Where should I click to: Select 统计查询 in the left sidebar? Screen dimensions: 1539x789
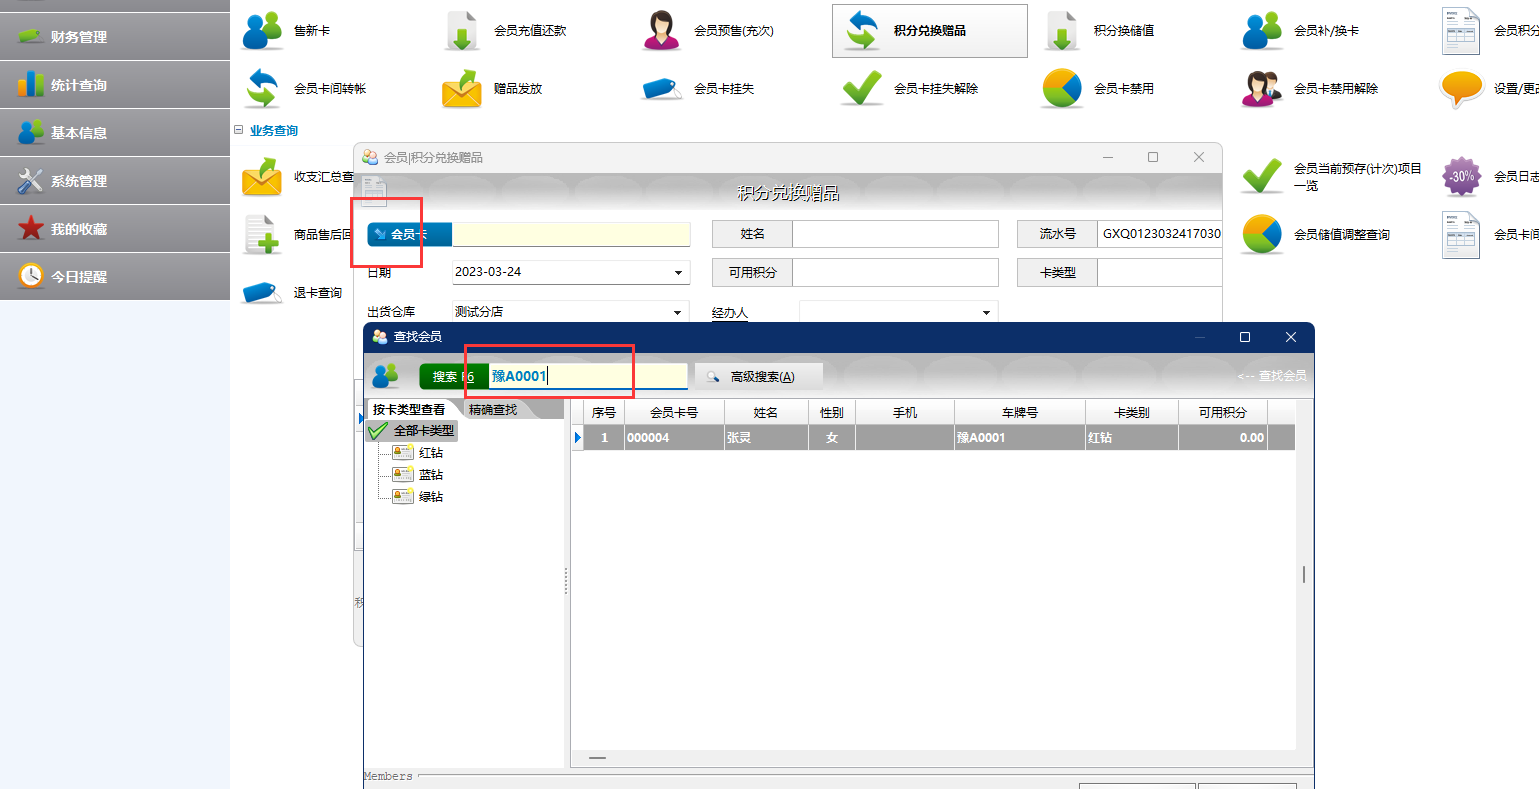click(x=79, y=85)
